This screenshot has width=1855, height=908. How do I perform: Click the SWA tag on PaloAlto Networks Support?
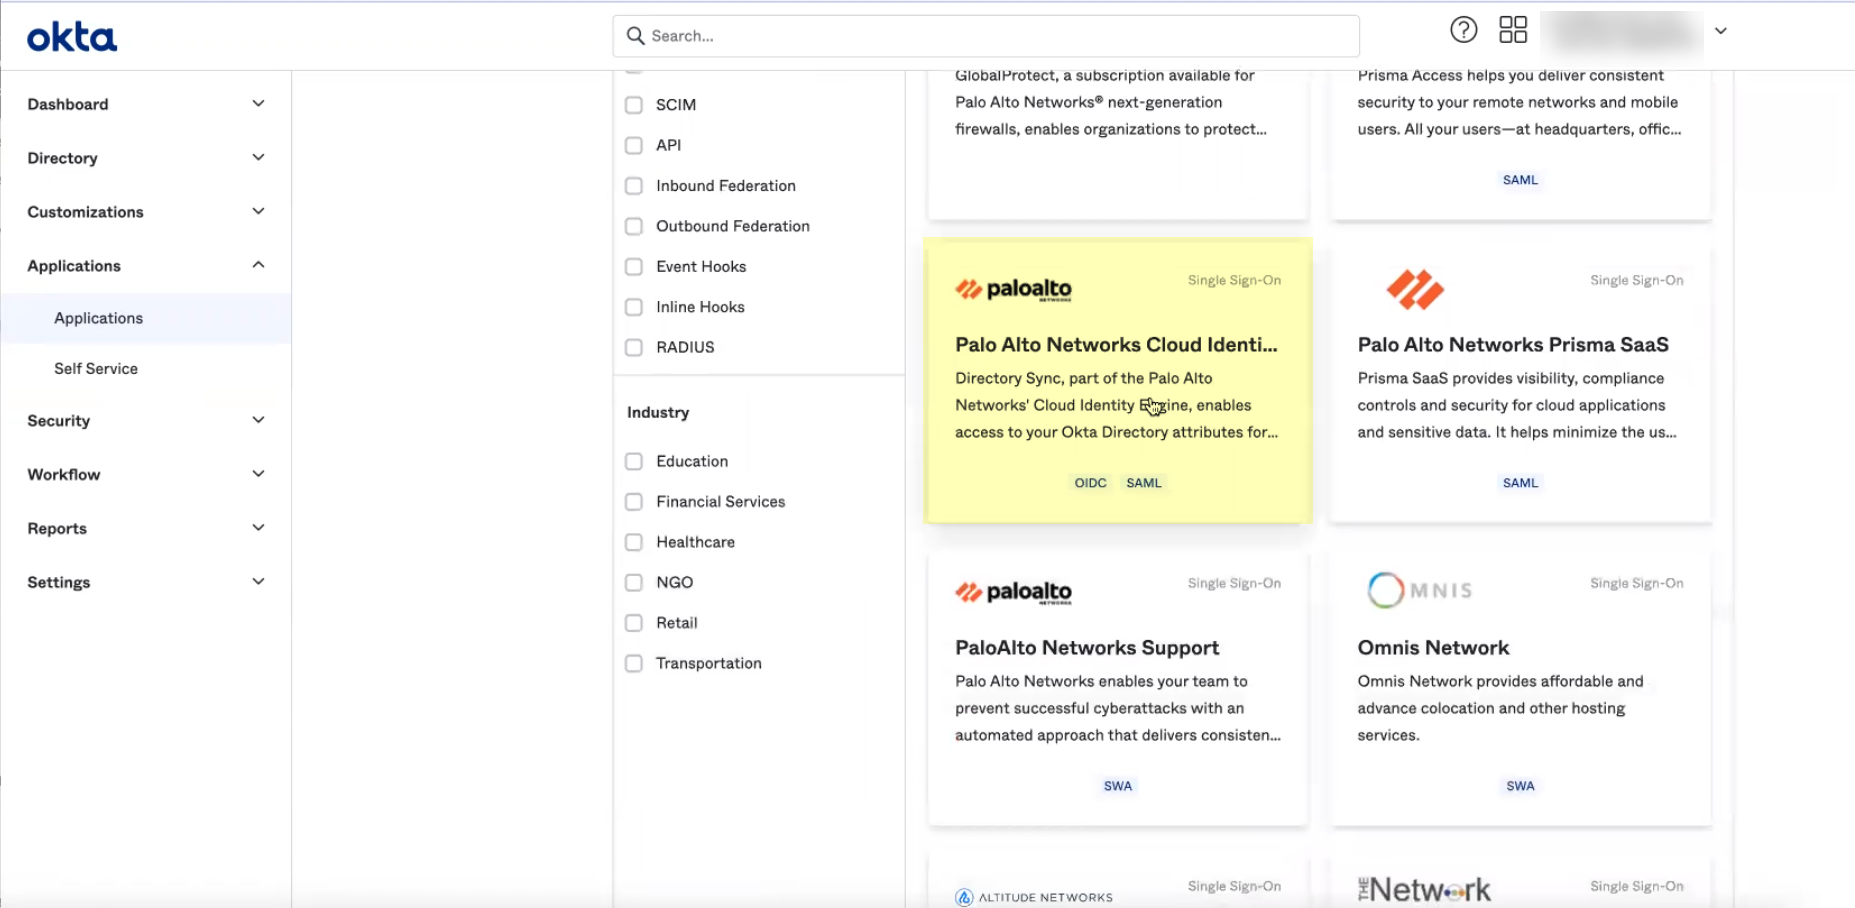point(1118,786)
